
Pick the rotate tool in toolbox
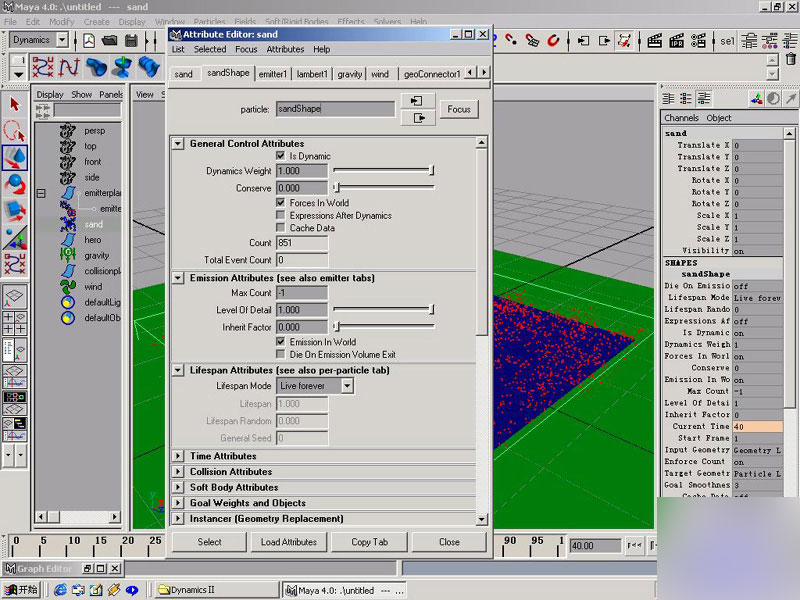14,184
